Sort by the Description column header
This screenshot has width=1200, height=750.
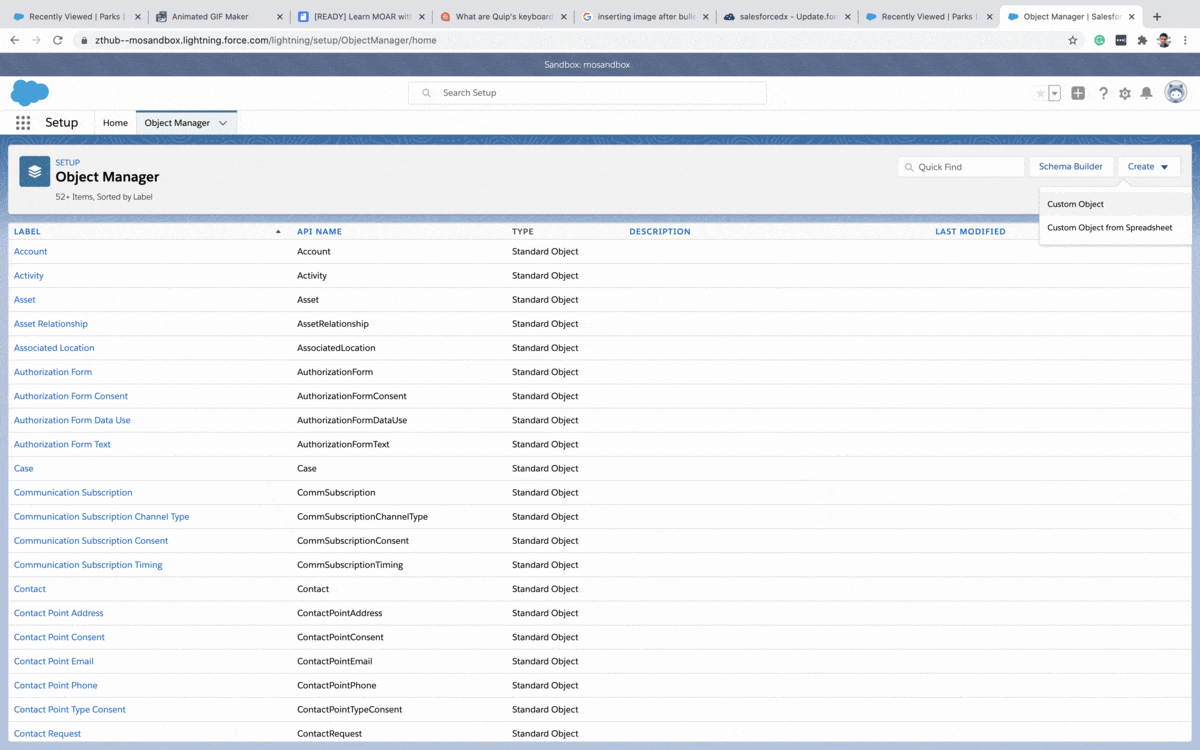click(x=660, y=231)
